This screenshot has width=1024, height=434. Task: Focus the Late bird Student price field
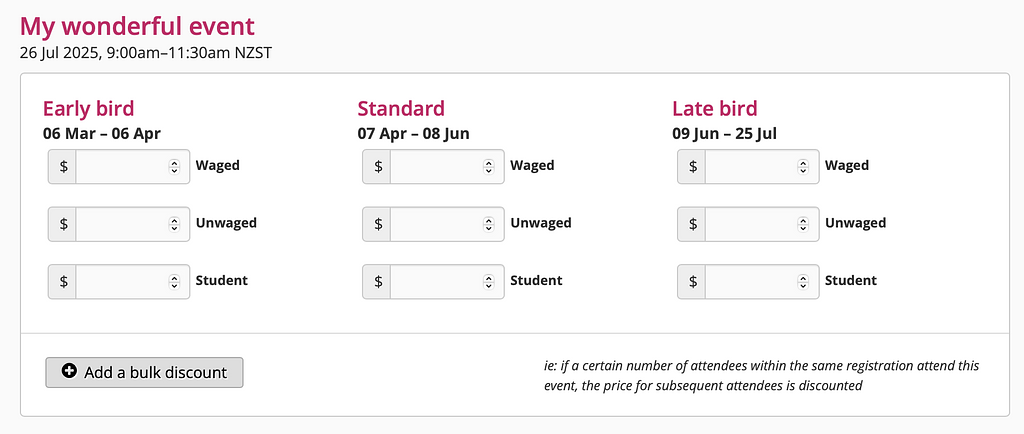[x=762, y=281]
